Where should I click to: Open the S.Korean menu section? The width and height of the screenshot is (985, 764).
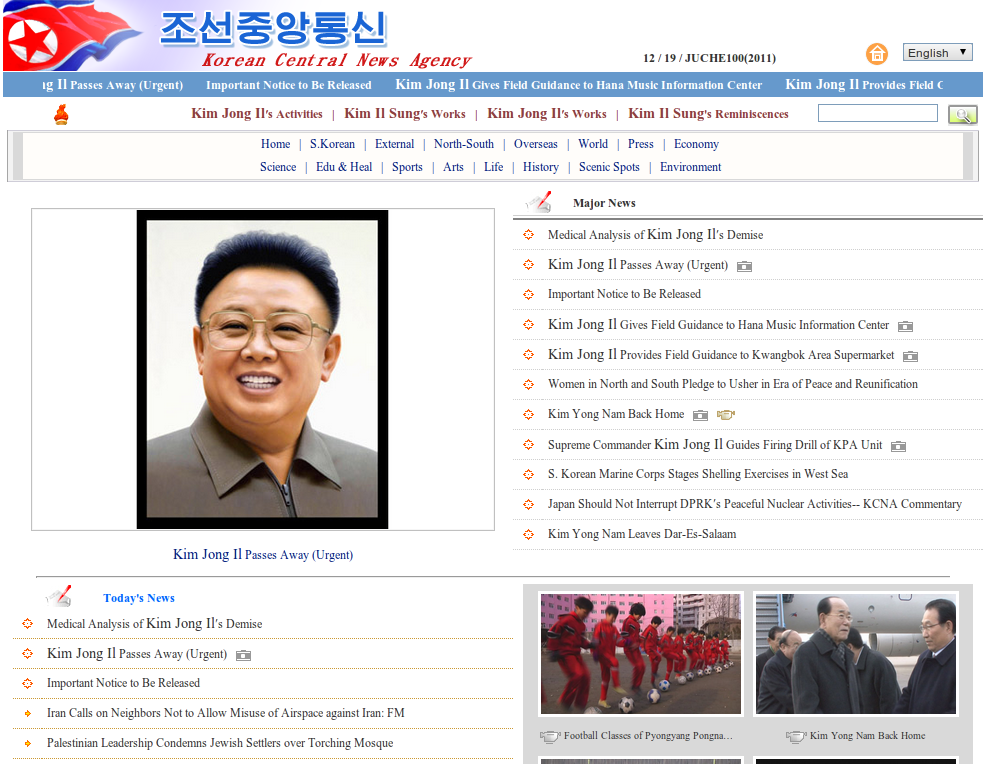point(332,144)
